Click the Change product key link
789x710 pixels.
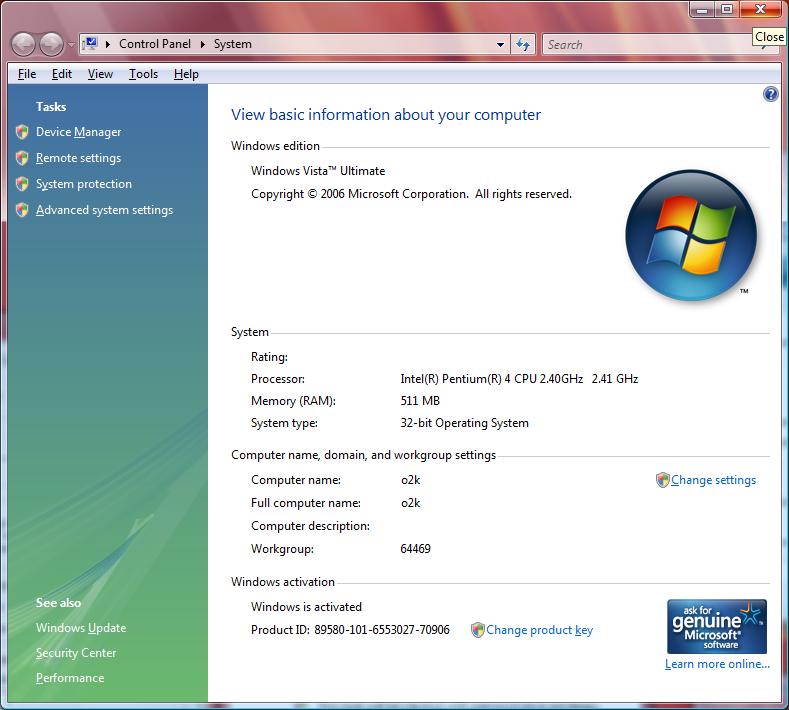[x=539, y=630]
